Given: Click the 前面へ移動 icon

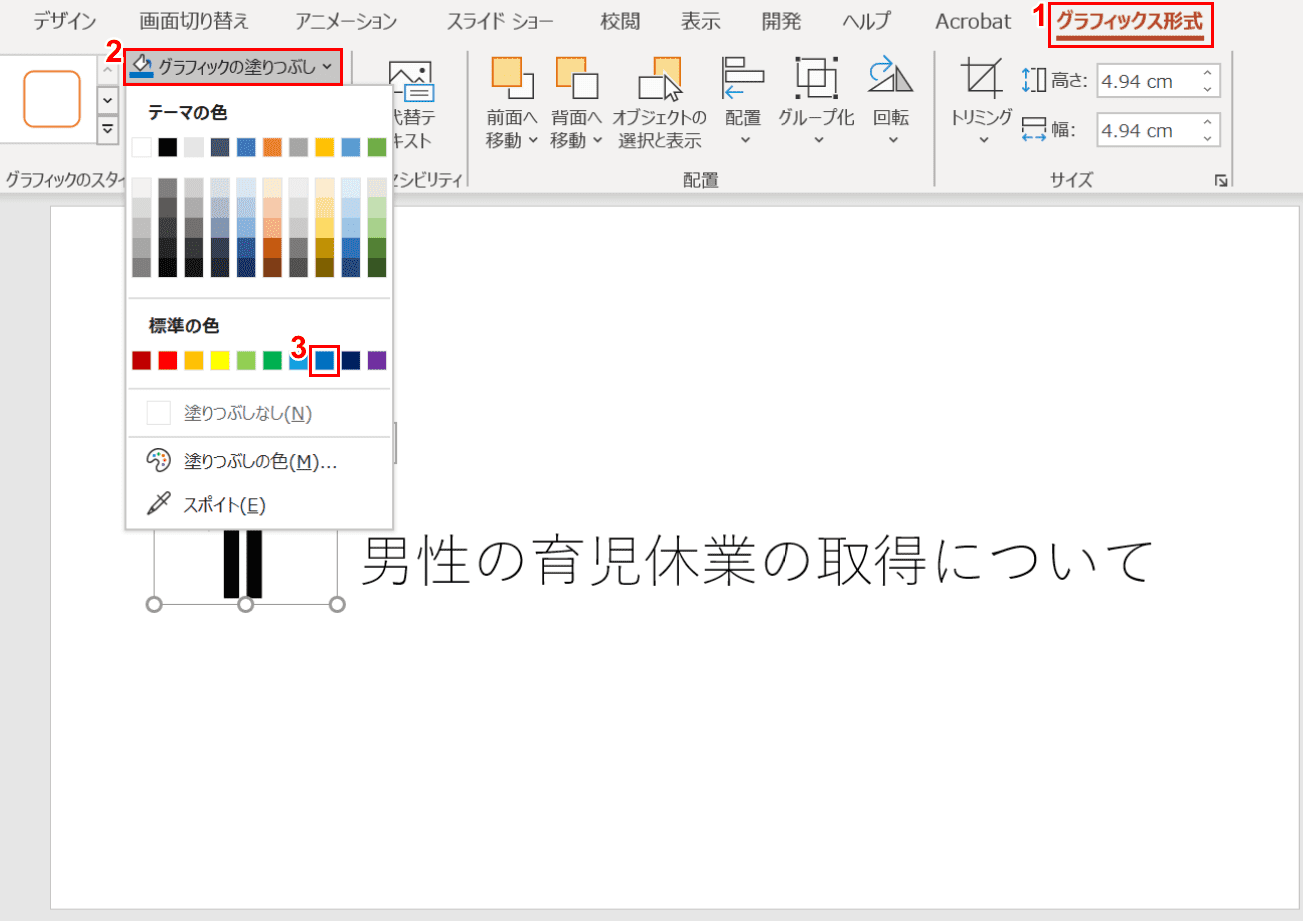Looking at the screenshot, I should (512, 78).
